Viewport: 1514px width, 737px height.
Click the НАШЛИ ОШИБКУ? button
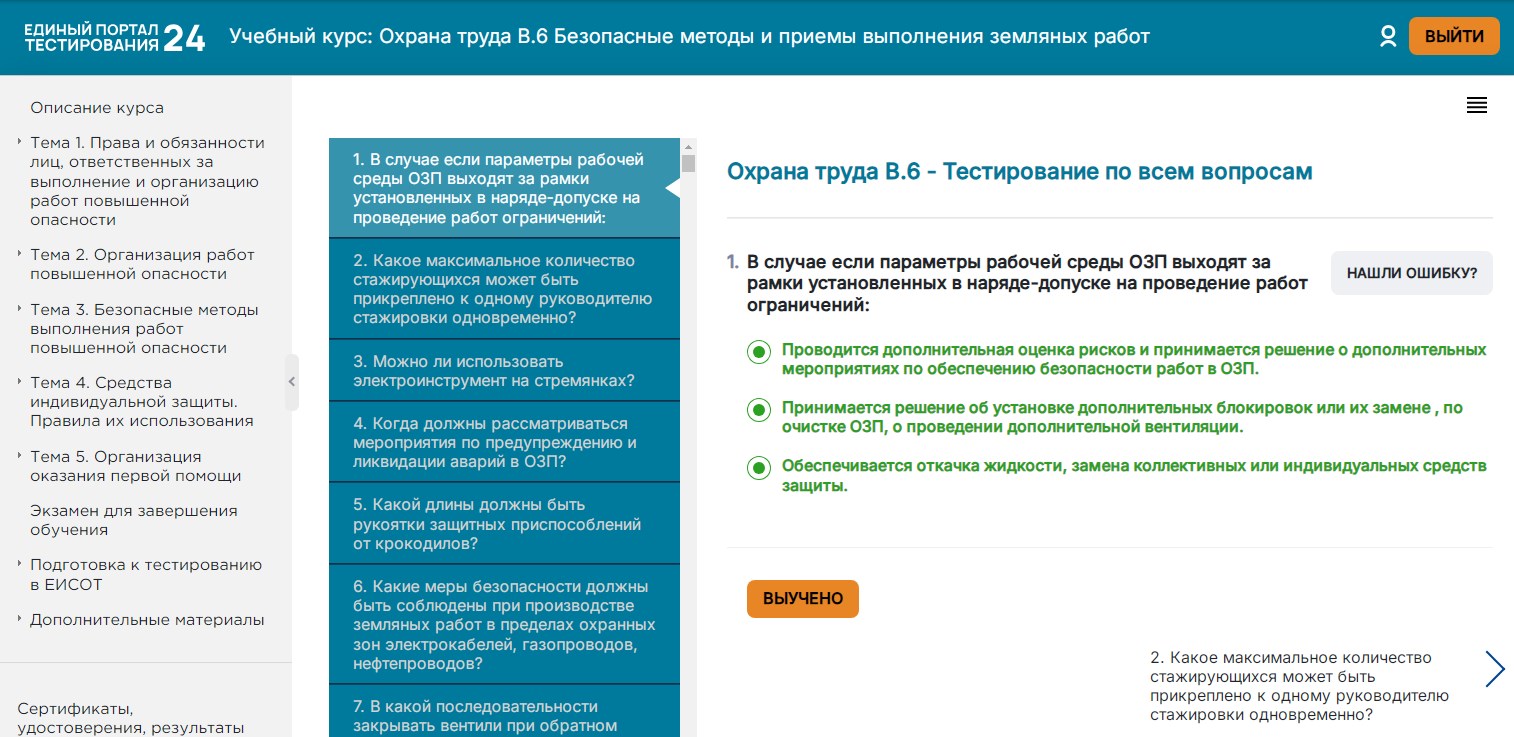[1410, 273]
